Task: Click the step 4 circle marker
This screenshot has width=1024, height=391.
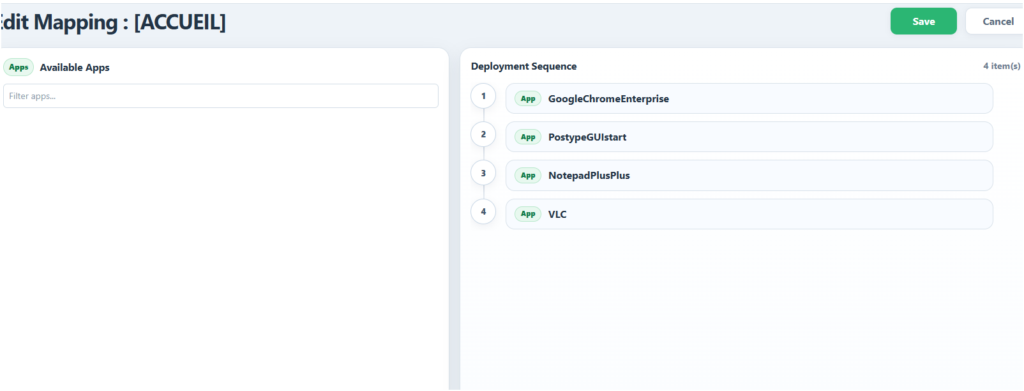Action: tap(483, 211)
